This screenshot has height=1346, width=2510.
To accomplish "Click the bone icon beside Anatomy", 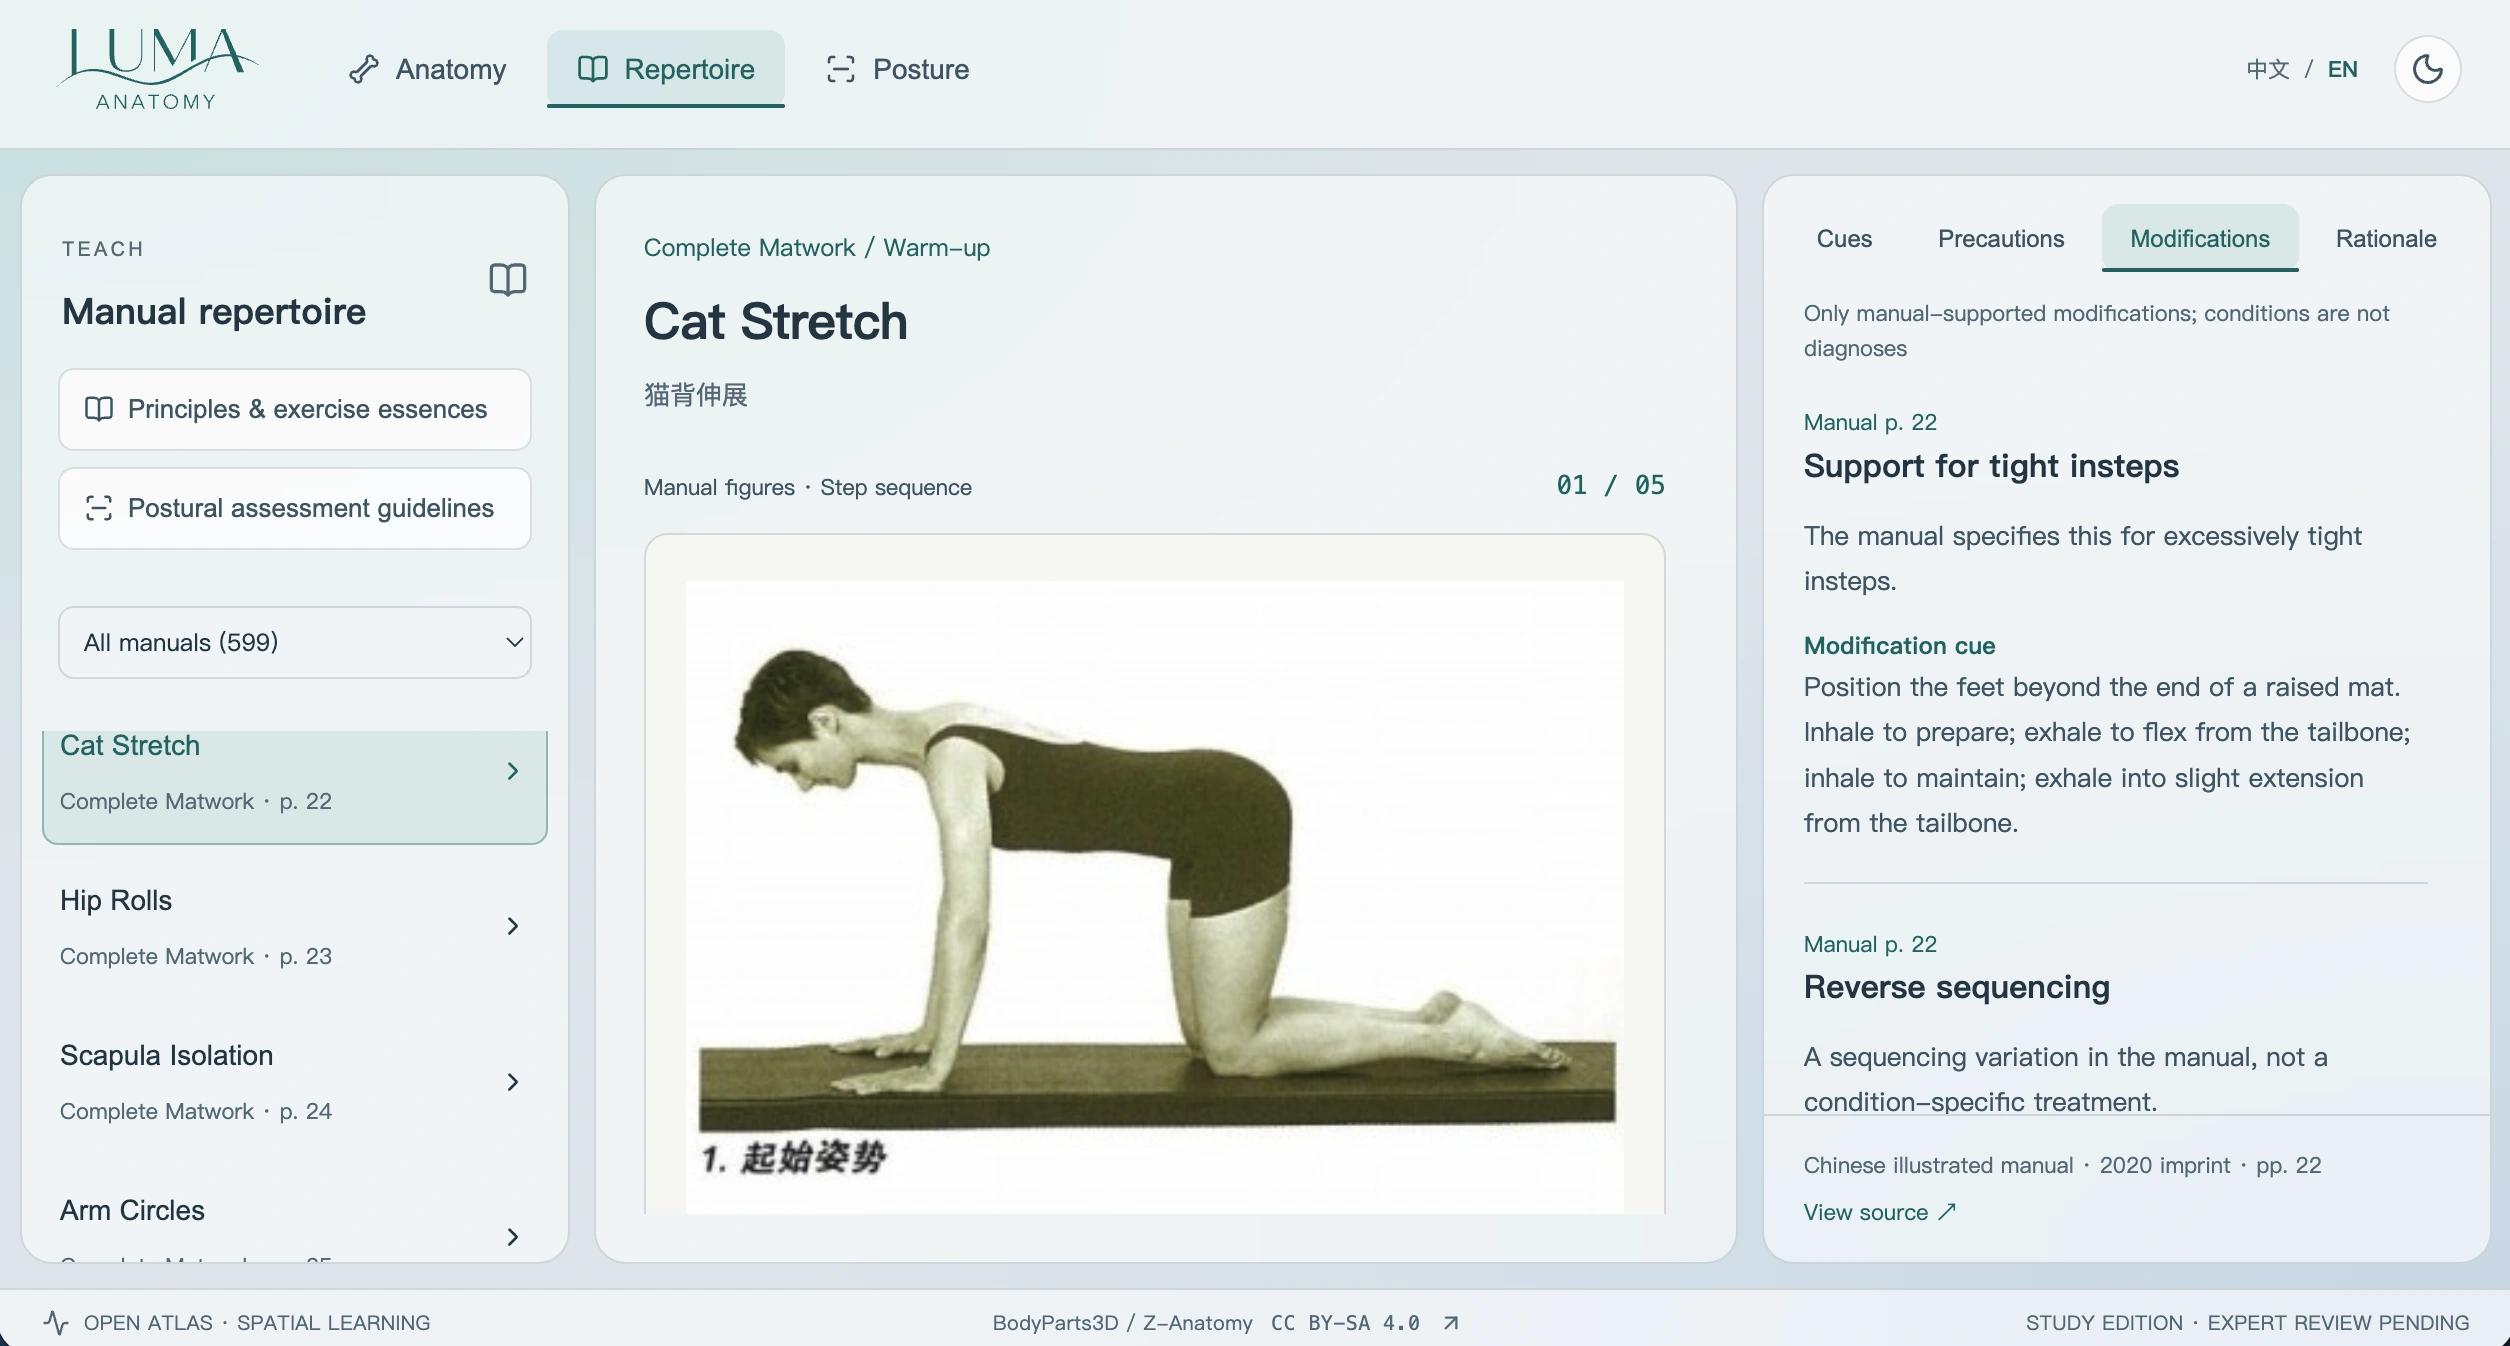I will [363, 69].
